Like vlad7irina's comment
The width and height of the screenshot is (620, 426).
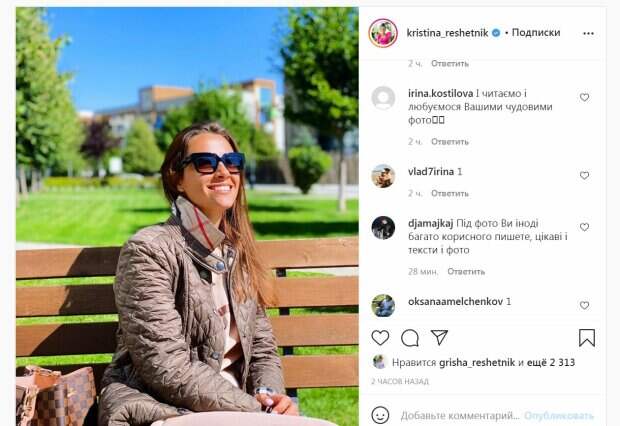coord(584,175)
